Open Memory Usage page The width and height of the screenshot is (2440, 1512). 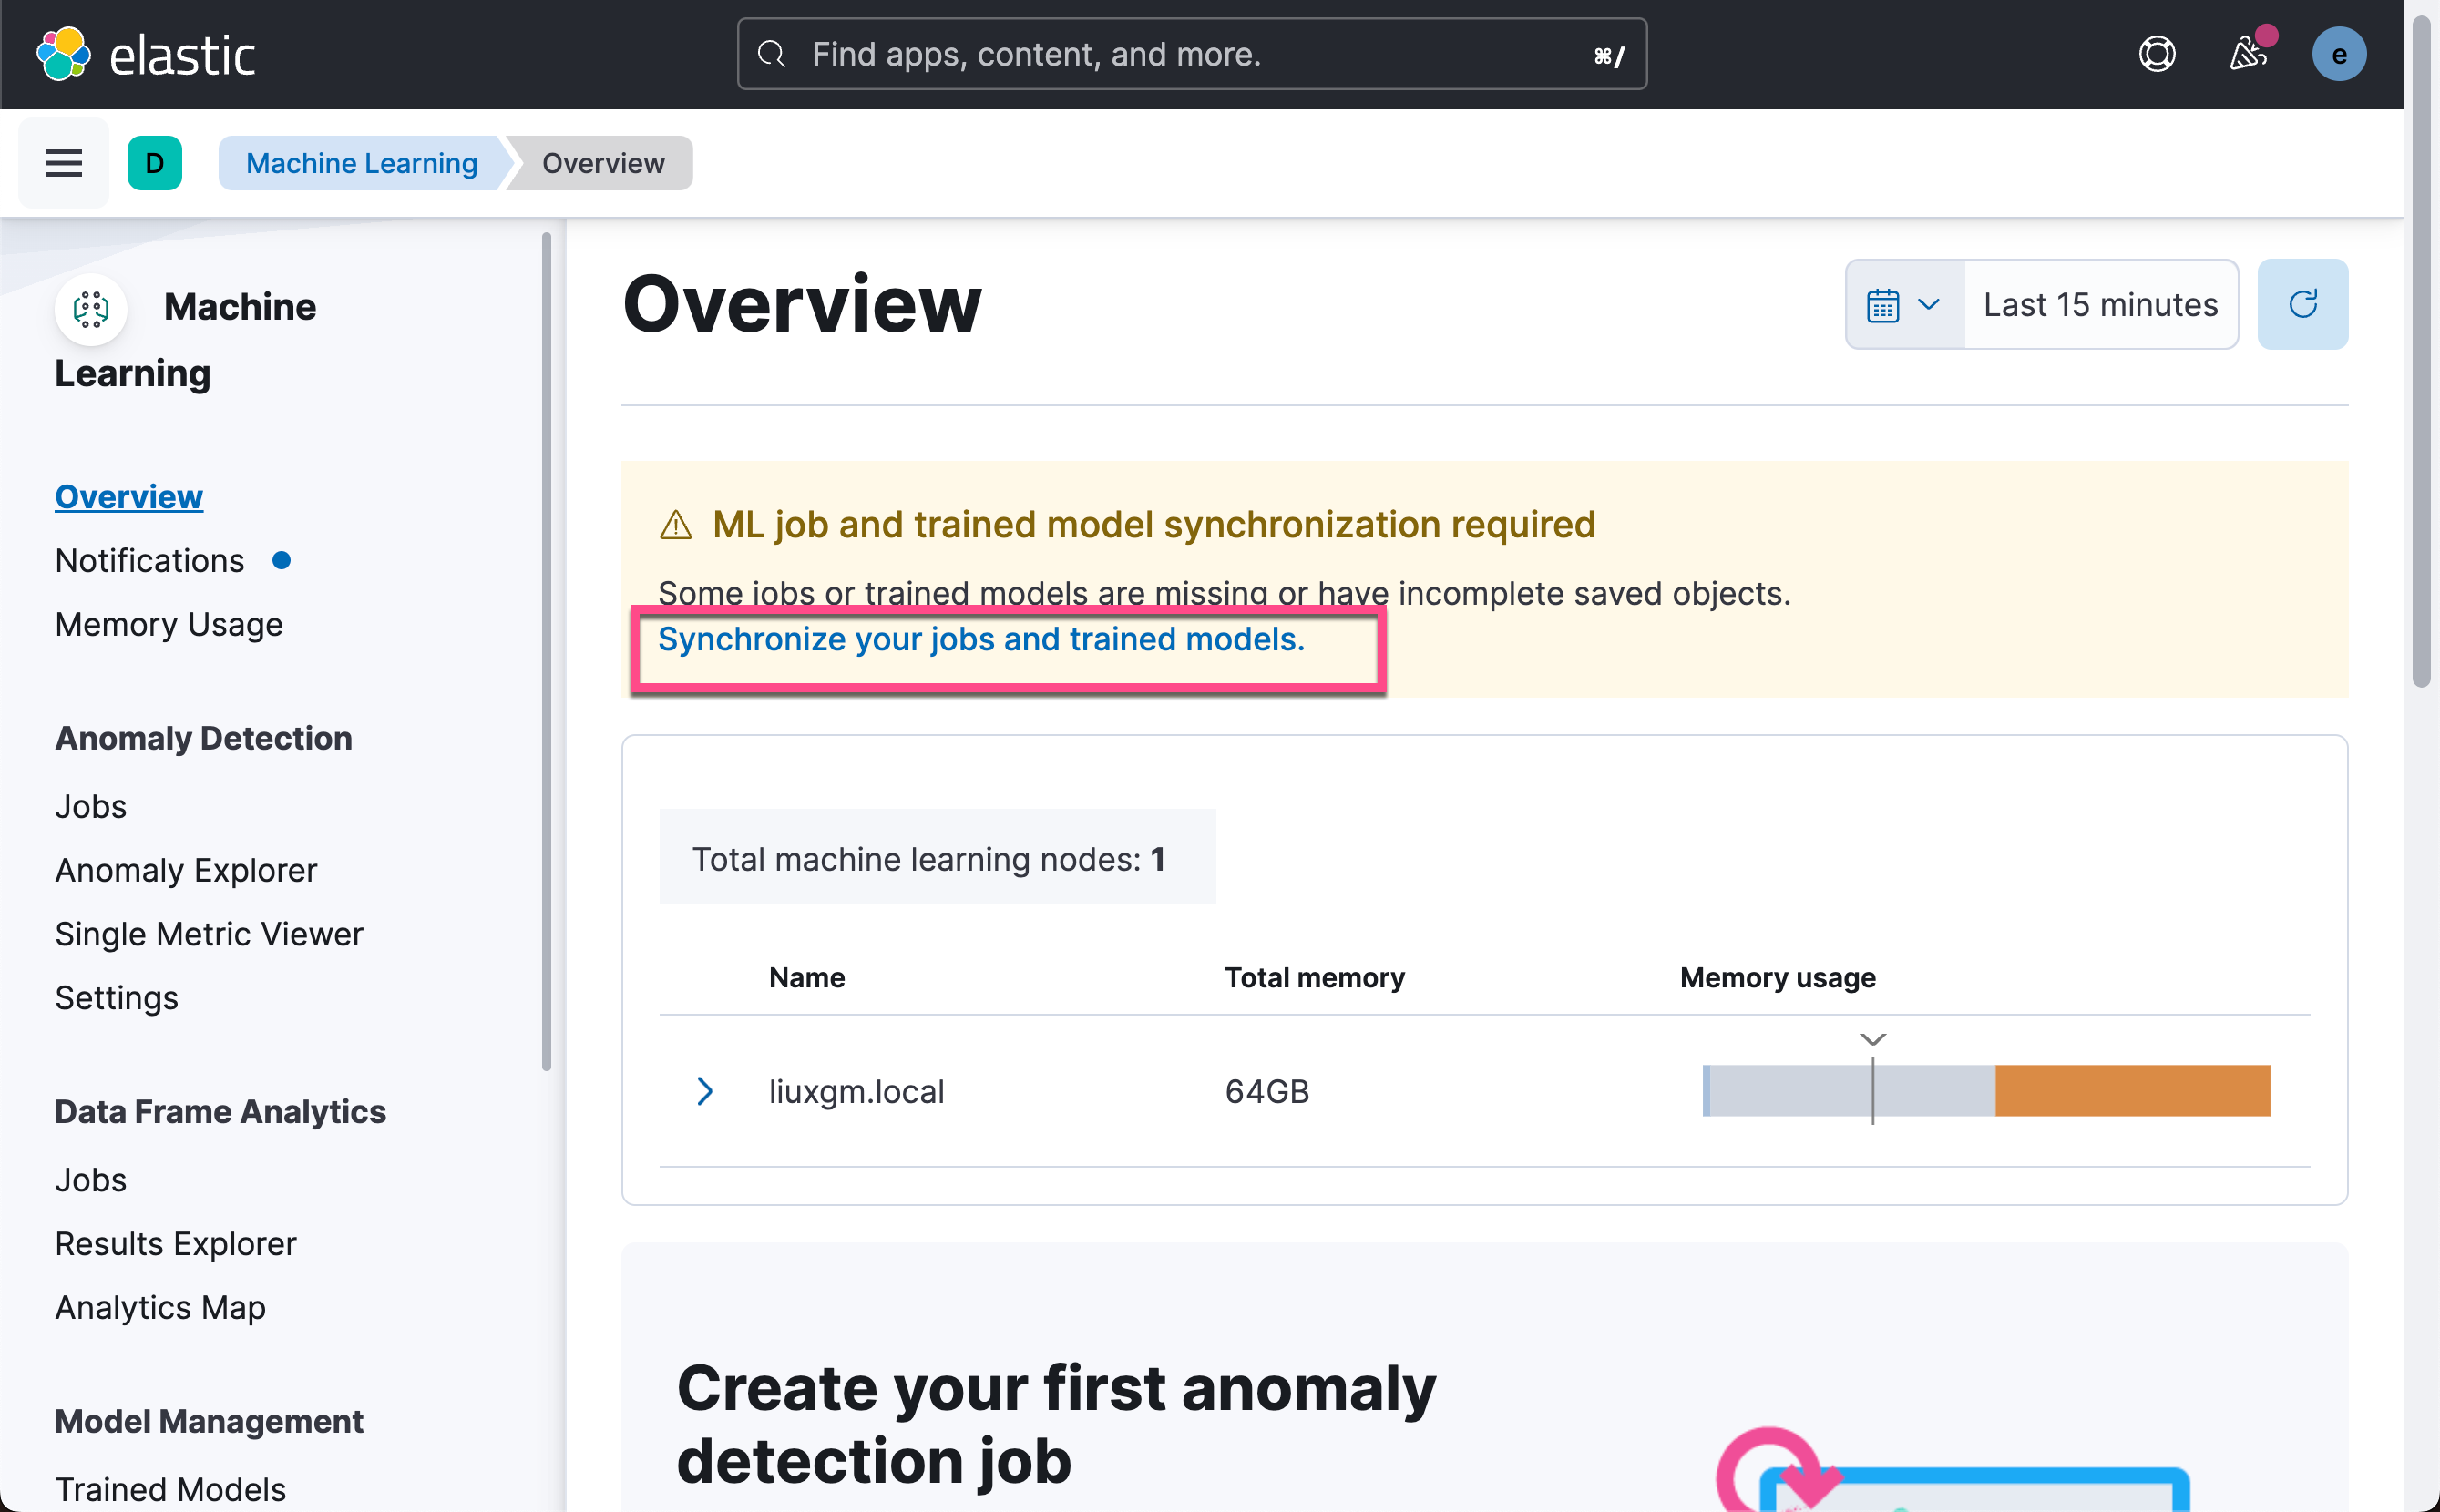169,625
